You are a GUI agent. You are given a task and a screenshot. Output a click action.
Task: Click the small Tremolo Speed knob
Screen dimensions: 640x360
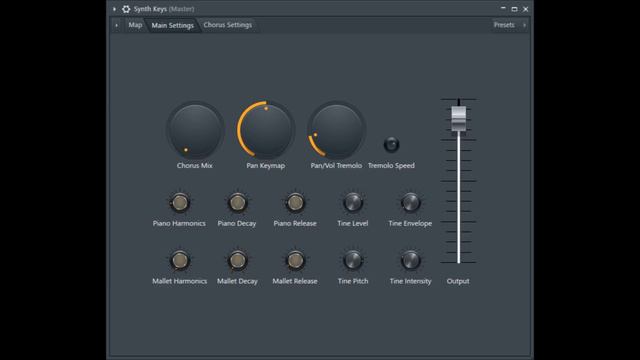(391, 144)
